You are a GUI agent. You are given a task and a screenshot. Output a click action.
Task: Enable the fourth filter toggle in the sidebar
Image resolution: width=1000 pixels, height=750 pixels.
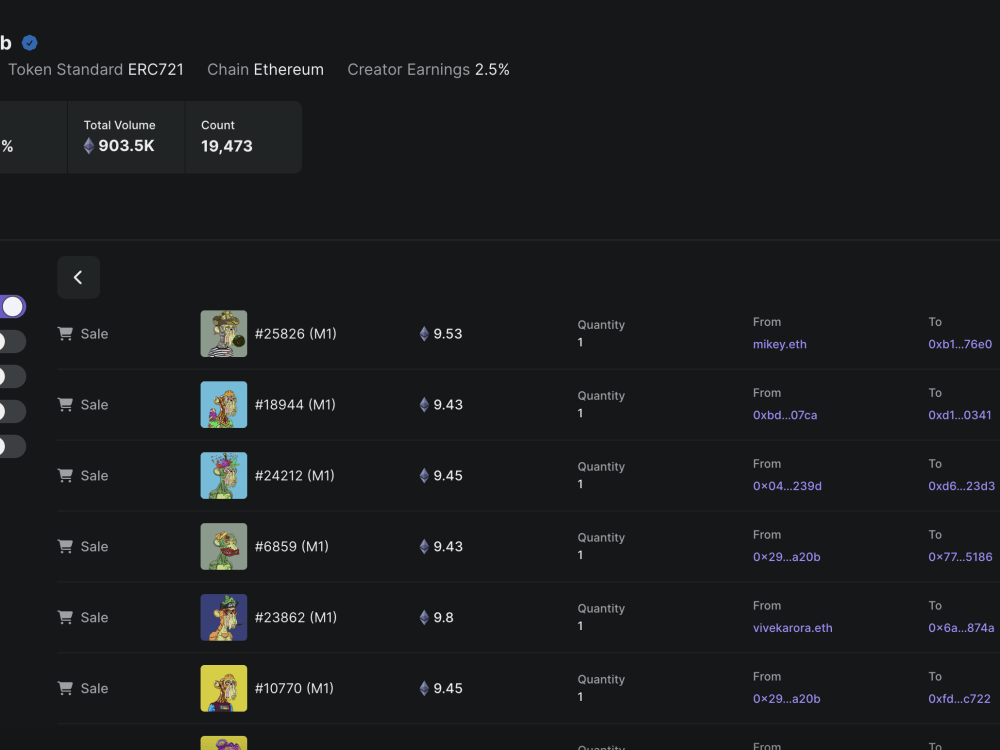(8, 411)
